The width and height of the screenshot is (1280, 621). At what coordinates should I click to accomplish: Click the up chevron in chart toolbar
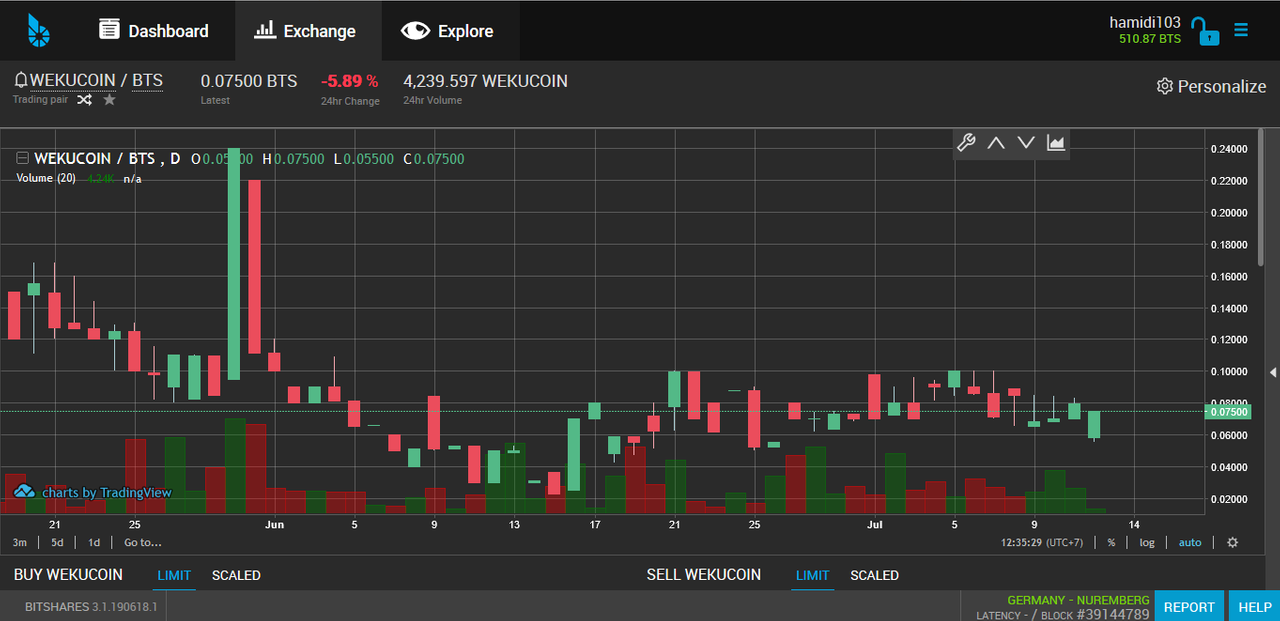click(x=996, y=143)
